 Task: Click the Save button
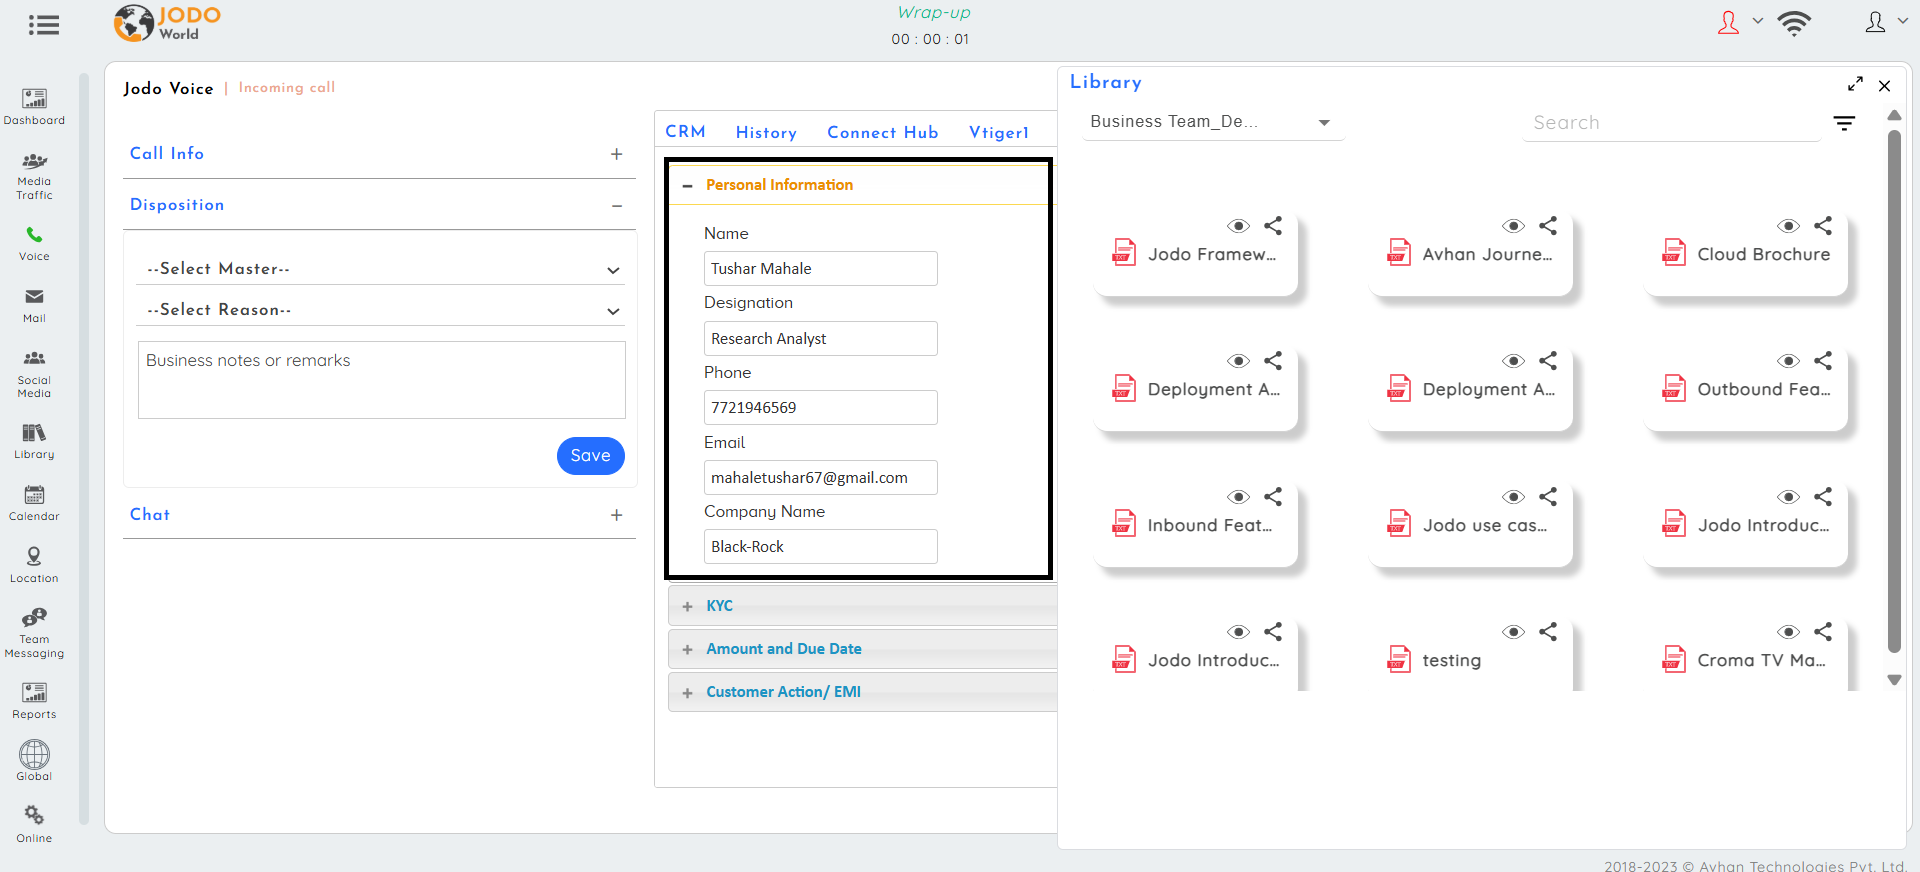(591, 456)
